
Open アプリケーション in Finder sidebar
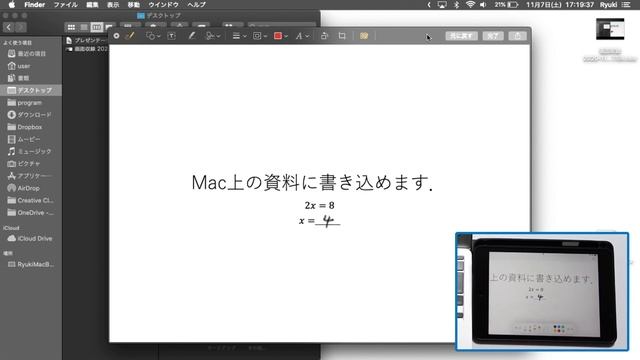tap(30, 176)
